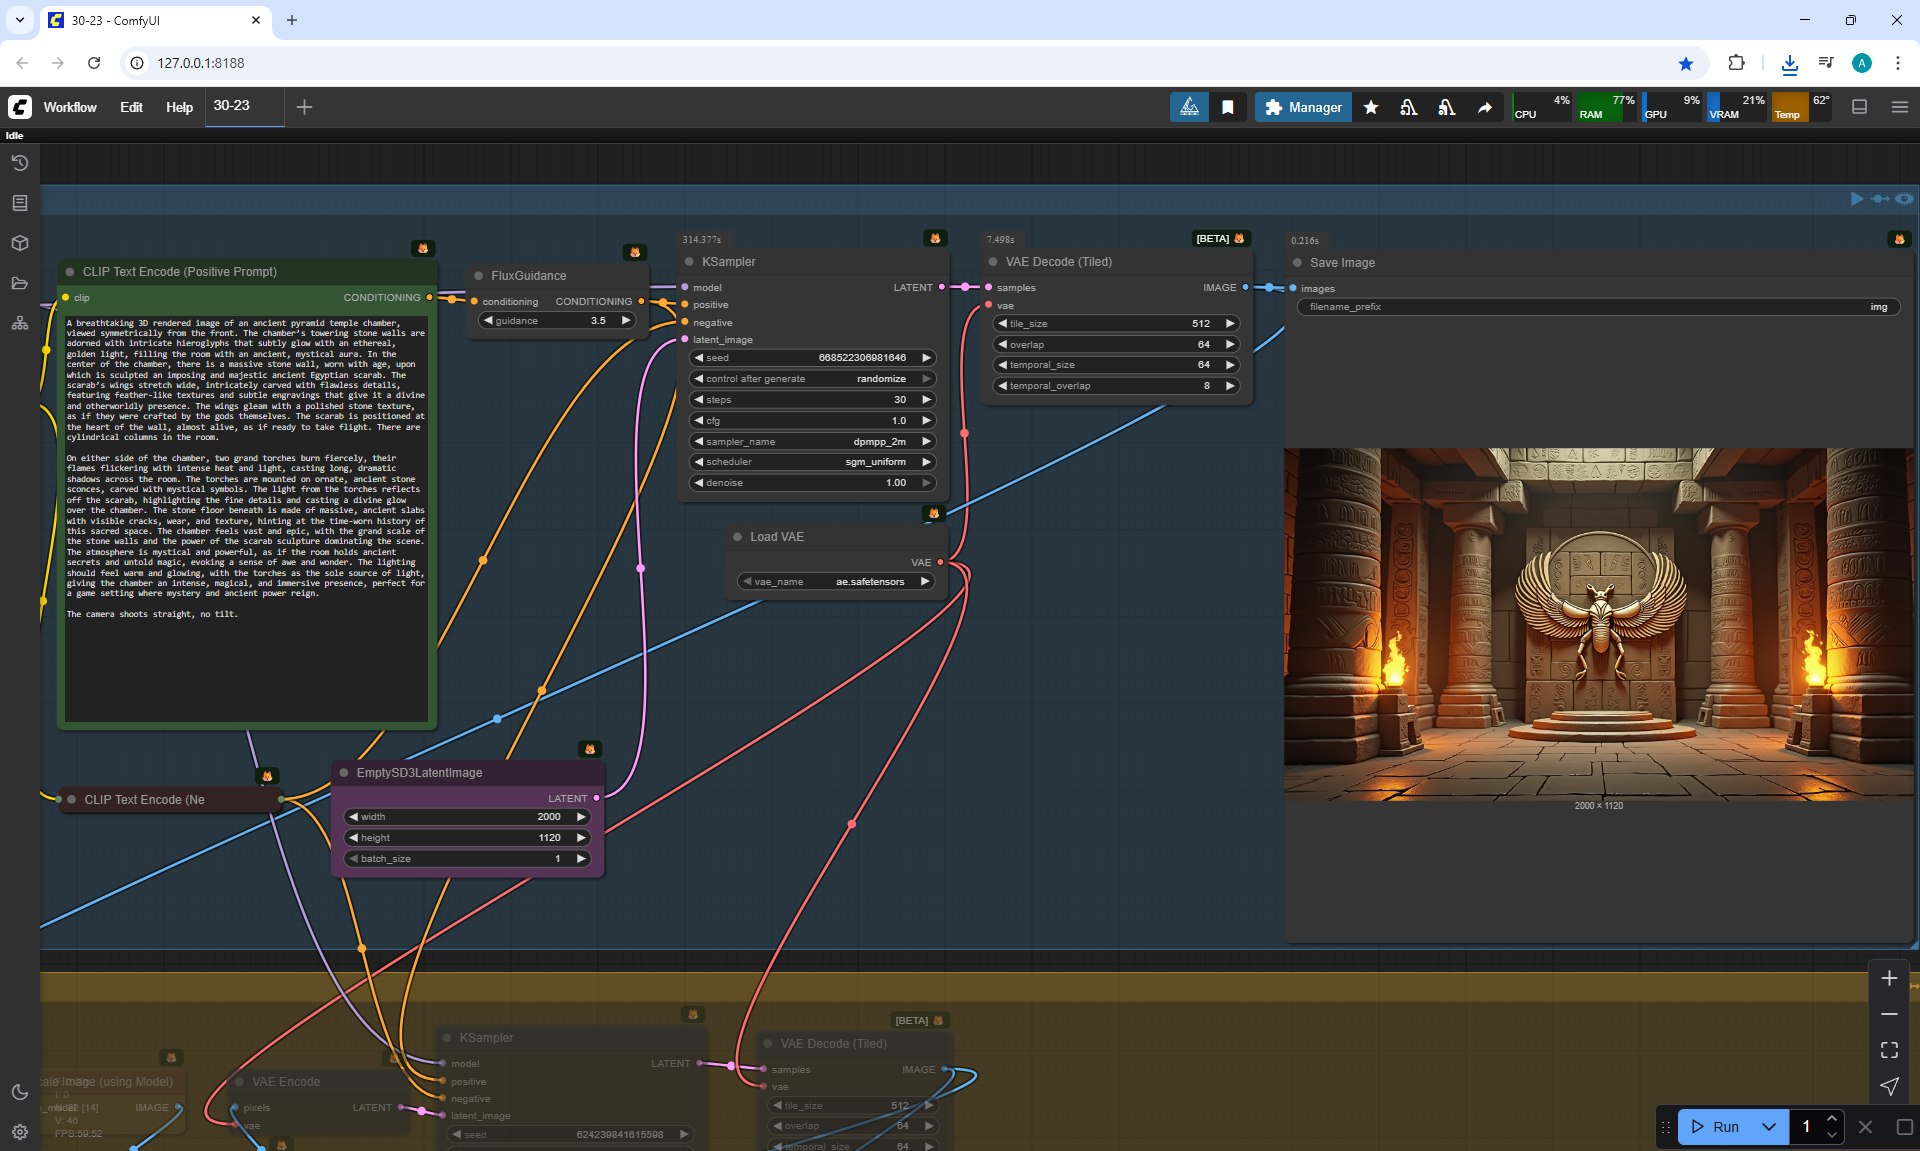Viewport: 1920px width, 1151px height.
Task: Click fit view icon in zoom controls
Action: [x=1889, y=1050]
